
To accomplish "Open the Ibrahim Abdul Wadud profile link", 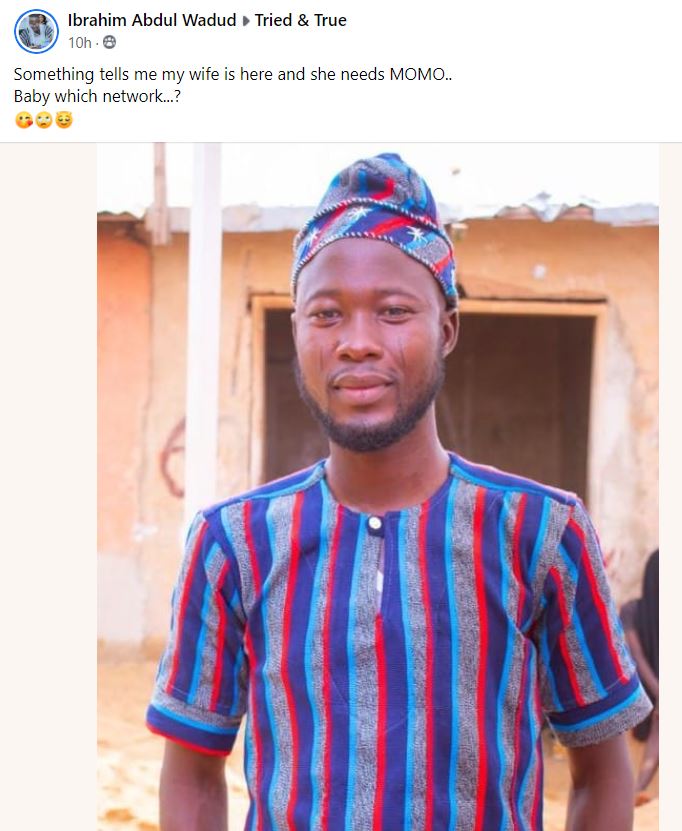I will (x=152, y=20).
